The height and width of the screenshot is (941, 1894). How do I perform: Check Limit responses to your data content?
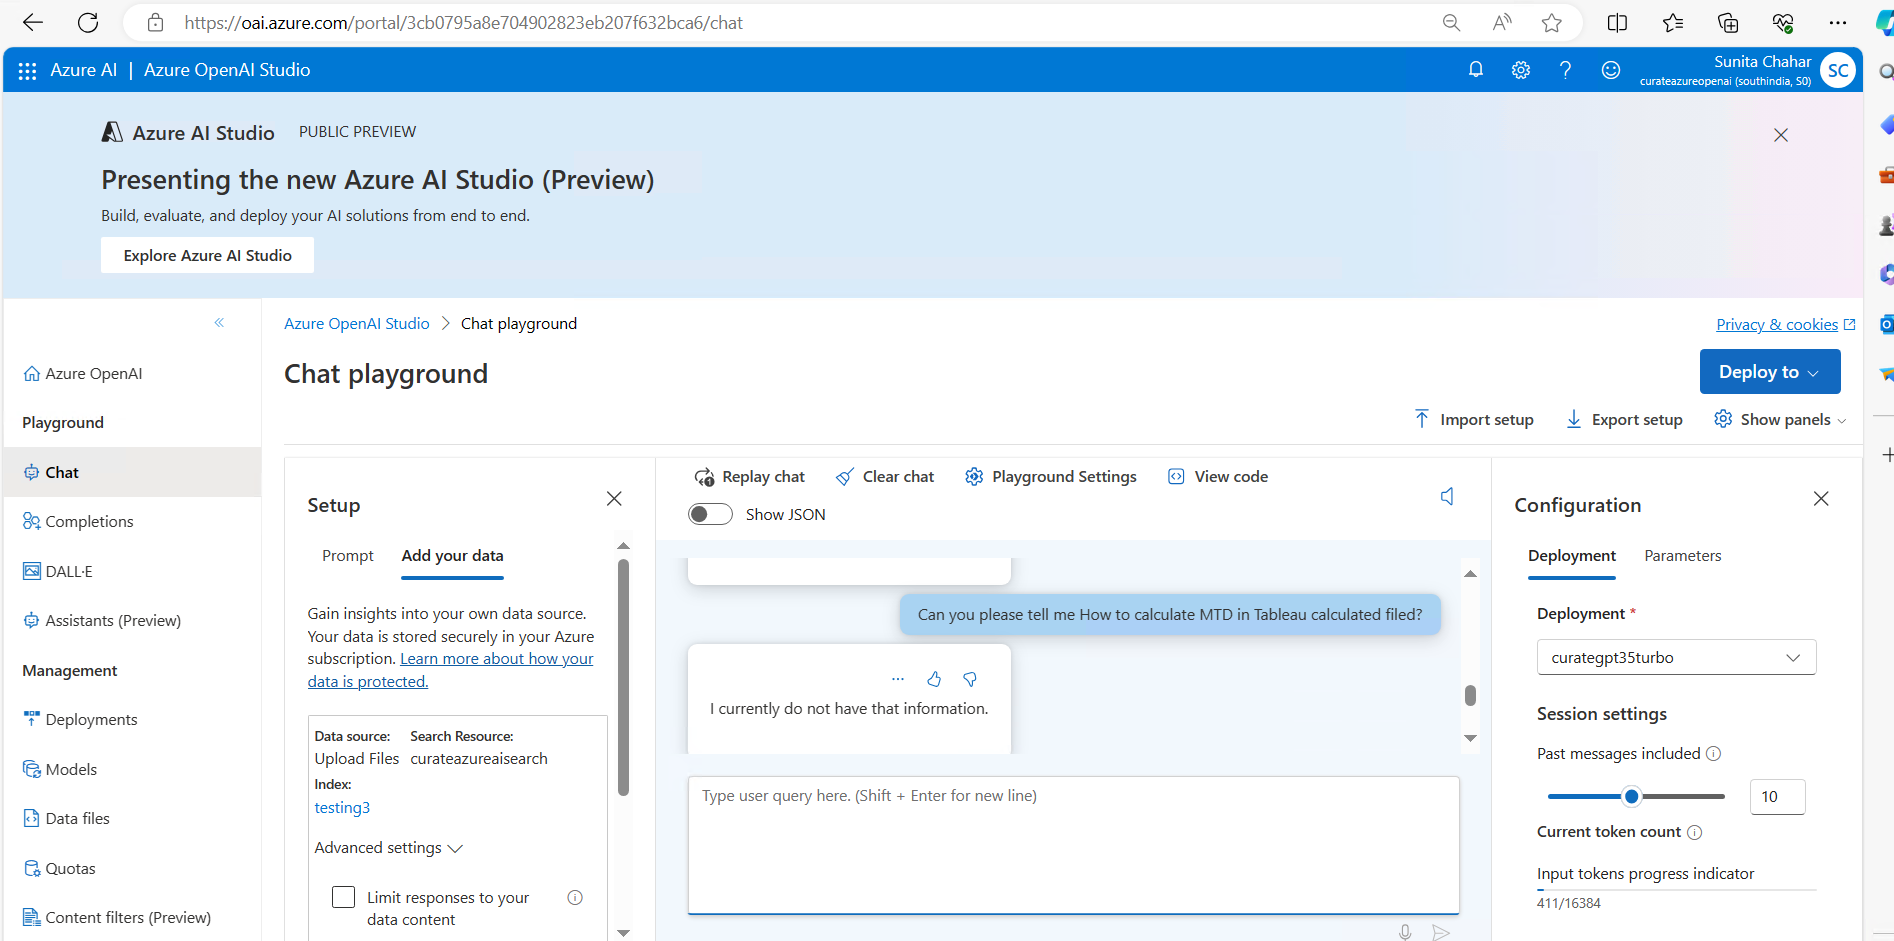tap(343, 897)
